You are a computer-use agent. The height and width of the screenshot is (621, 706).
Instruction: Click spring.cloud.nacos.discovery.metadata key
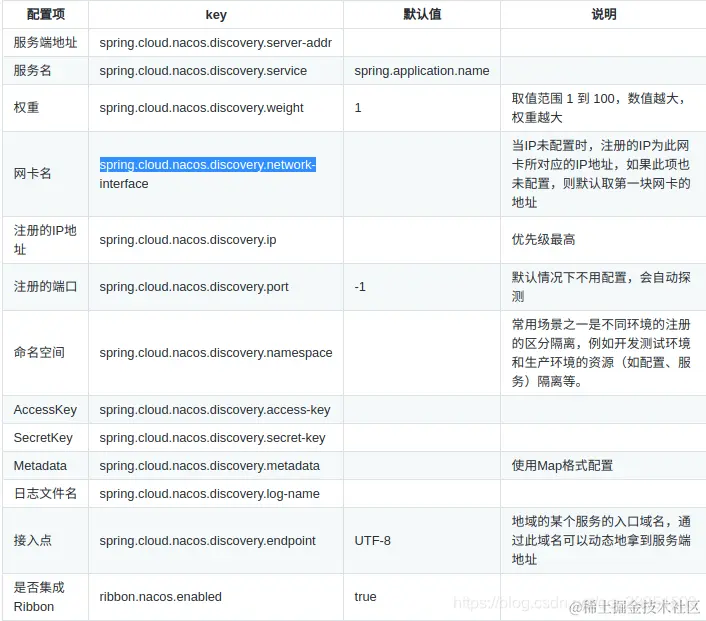click(209, 466)
